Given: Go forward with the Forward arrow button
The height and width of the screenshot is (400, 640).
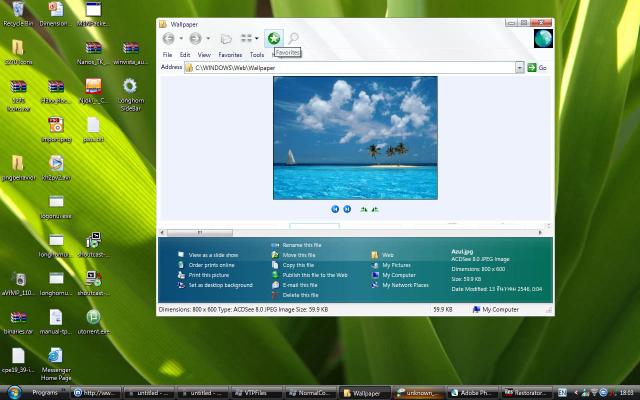Looking at the screenshot, I should click(196, 39).
